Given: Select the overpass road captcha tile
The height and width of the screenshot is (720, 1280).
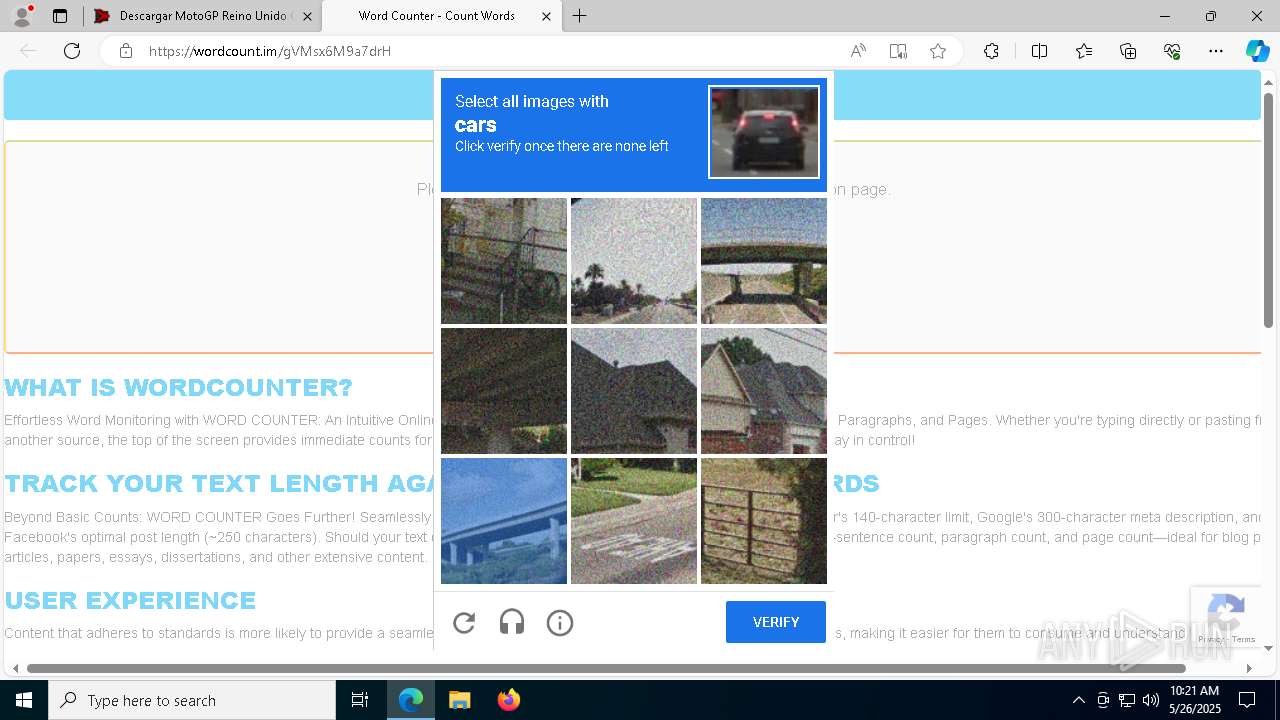Looking at the screenshot, I should pos(764,261).
